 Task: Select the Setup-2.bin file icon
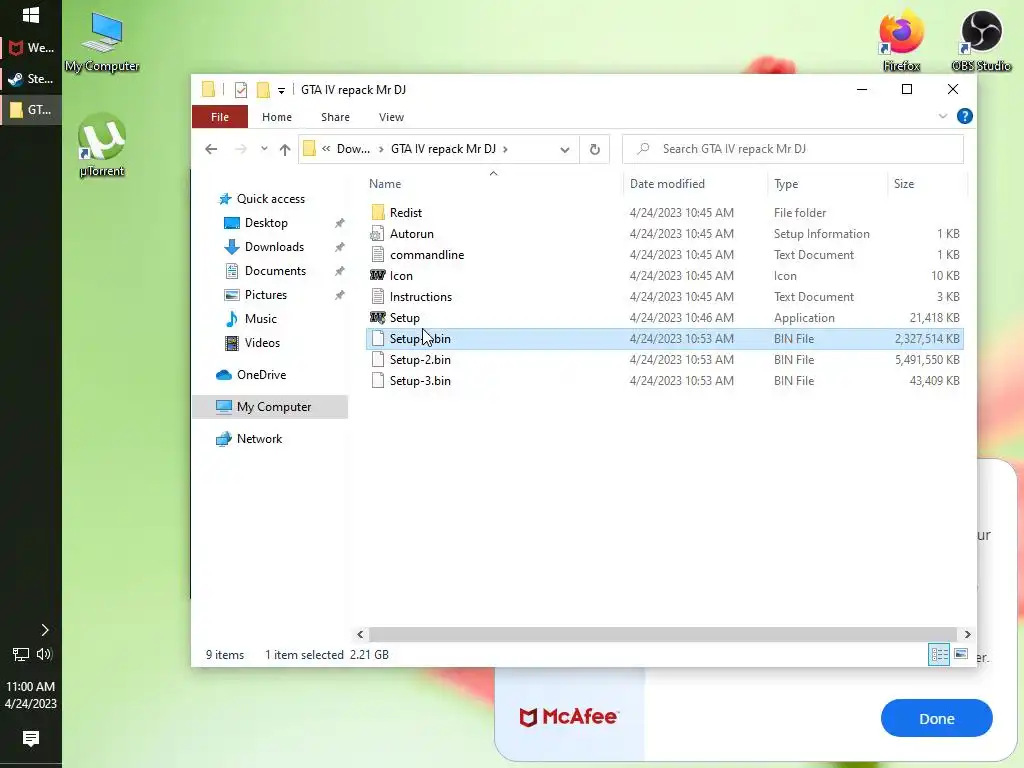377,360
